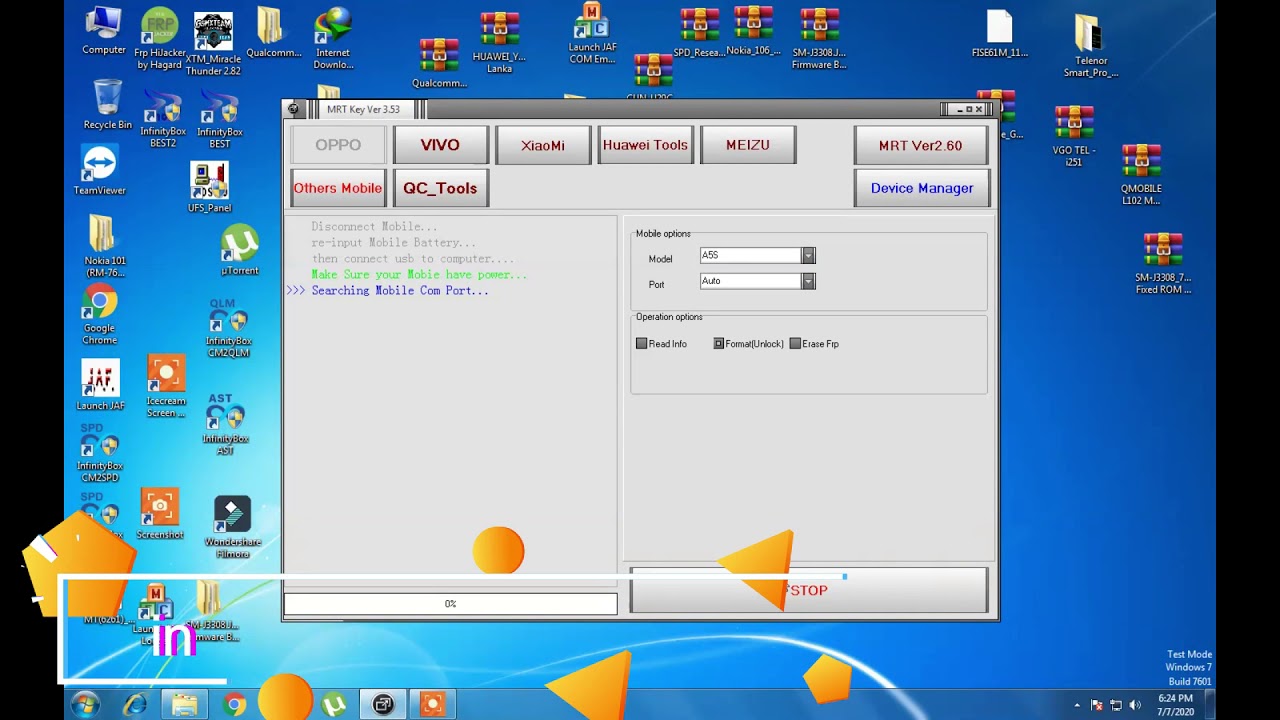Viewport: 1280px width, 720px height.
Task: Click the network tray icon
Action: coord(1116,705)
